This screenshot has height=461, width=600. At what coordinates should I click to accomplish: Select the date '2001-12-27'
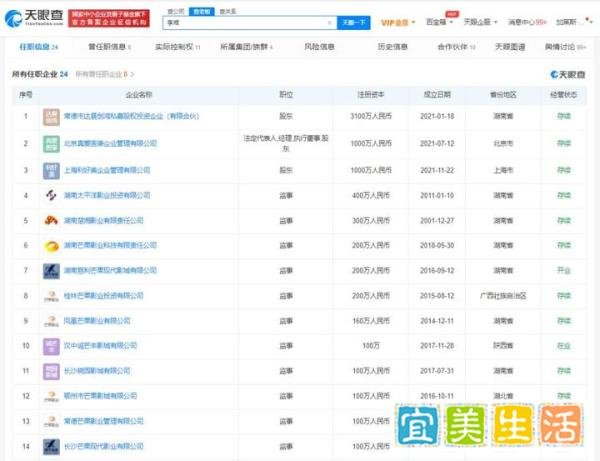click(437, 221)
